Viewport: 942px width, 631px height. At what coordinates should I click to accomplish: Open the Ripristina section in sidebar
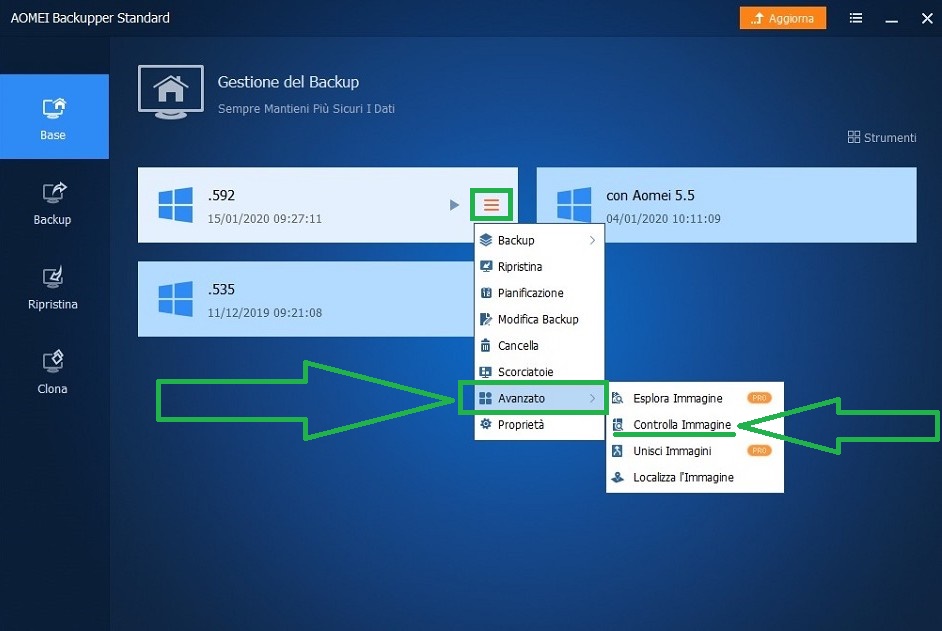point(53,288)
